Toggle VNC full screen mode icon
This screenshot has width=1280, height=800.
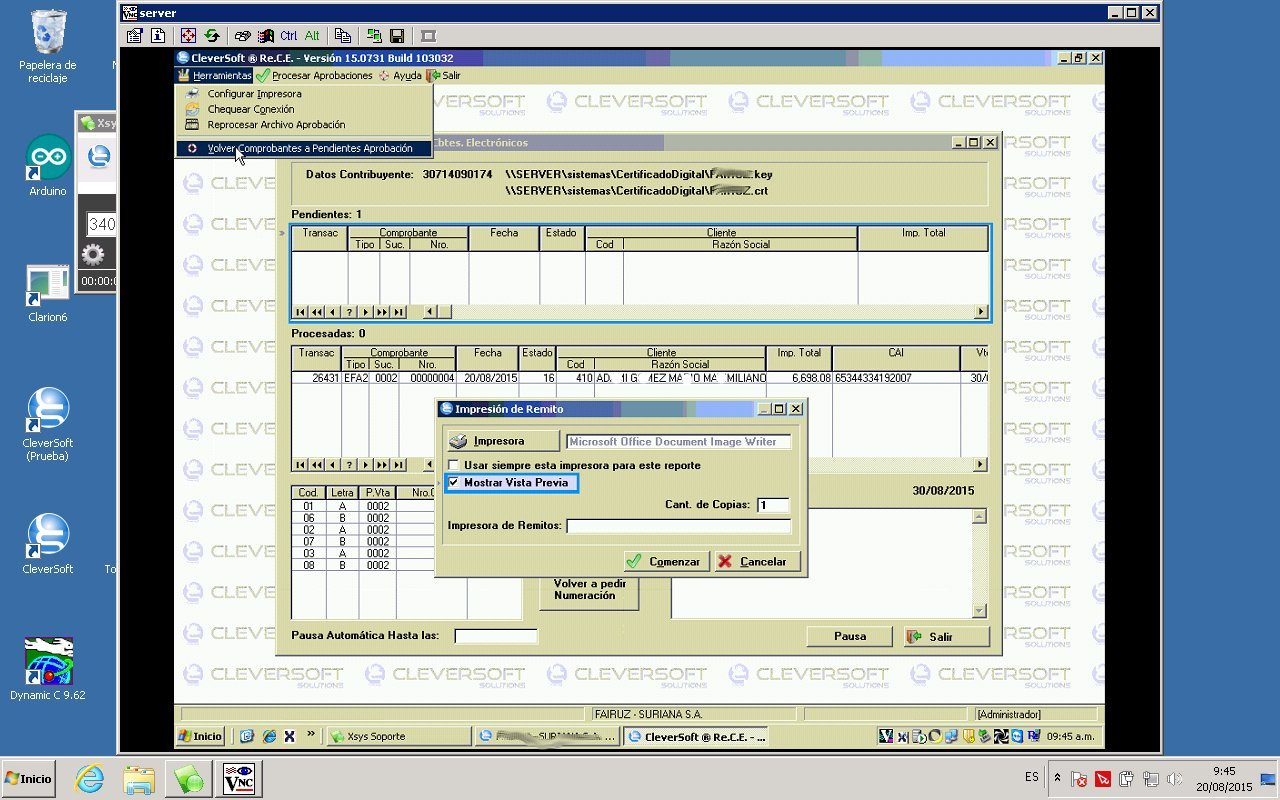(188, 36)
